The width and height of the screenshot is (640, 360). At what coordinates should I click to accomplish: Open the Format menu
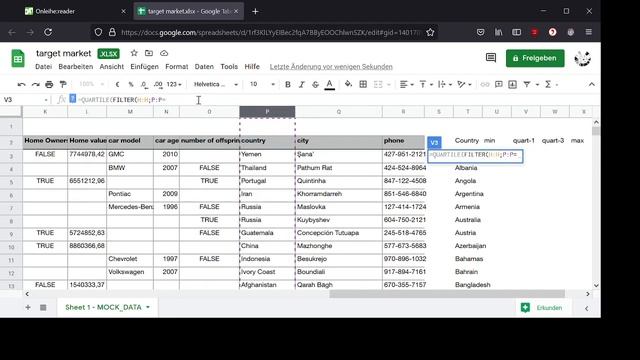(x=176, y=67)
